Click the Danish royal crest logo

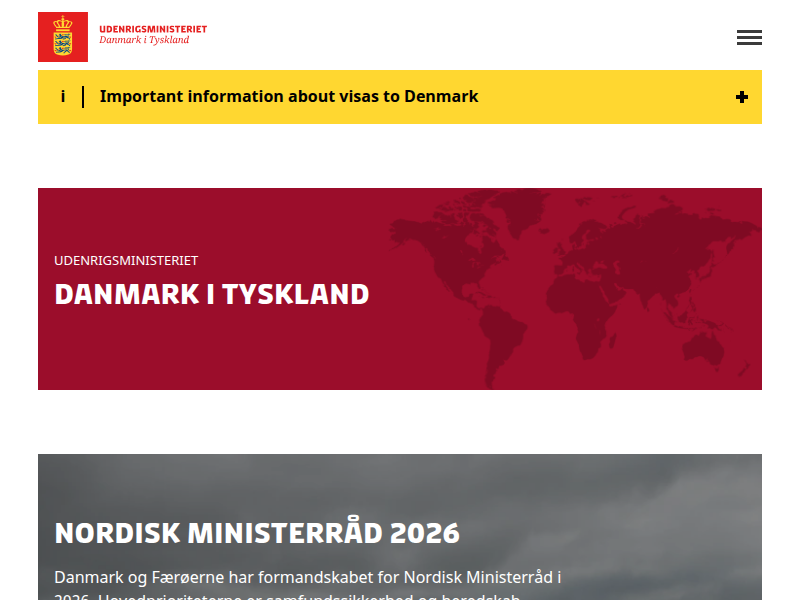pos(63,37)
